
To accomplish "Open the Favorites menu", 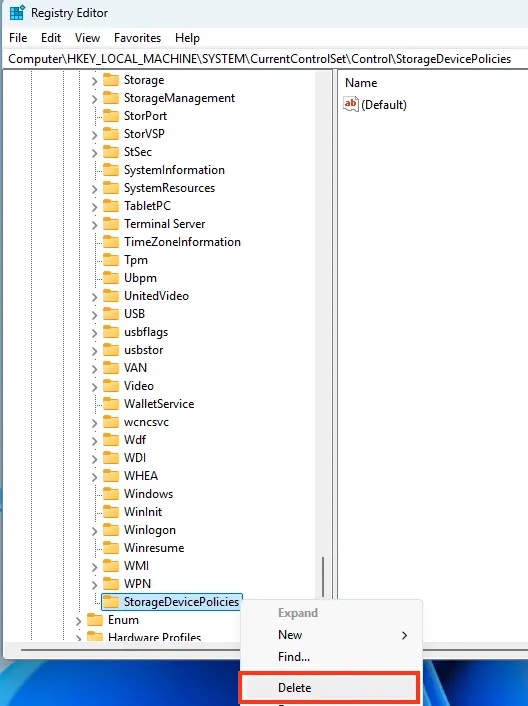I will 137,38.
